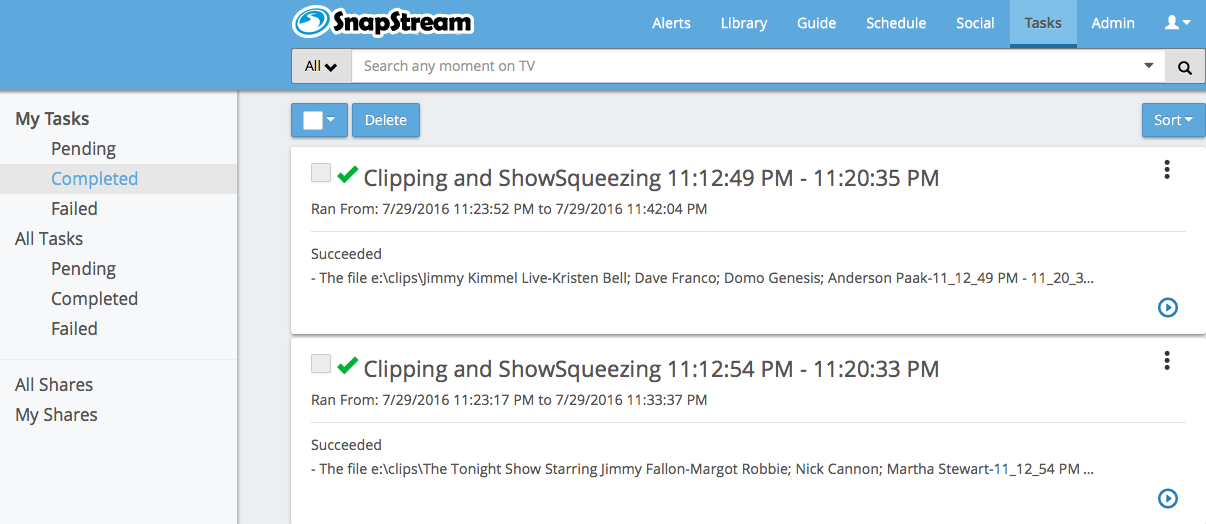The image size is (1206, 524).
Task: Open Failed under My Tasks
Action: tap(74, 209)
